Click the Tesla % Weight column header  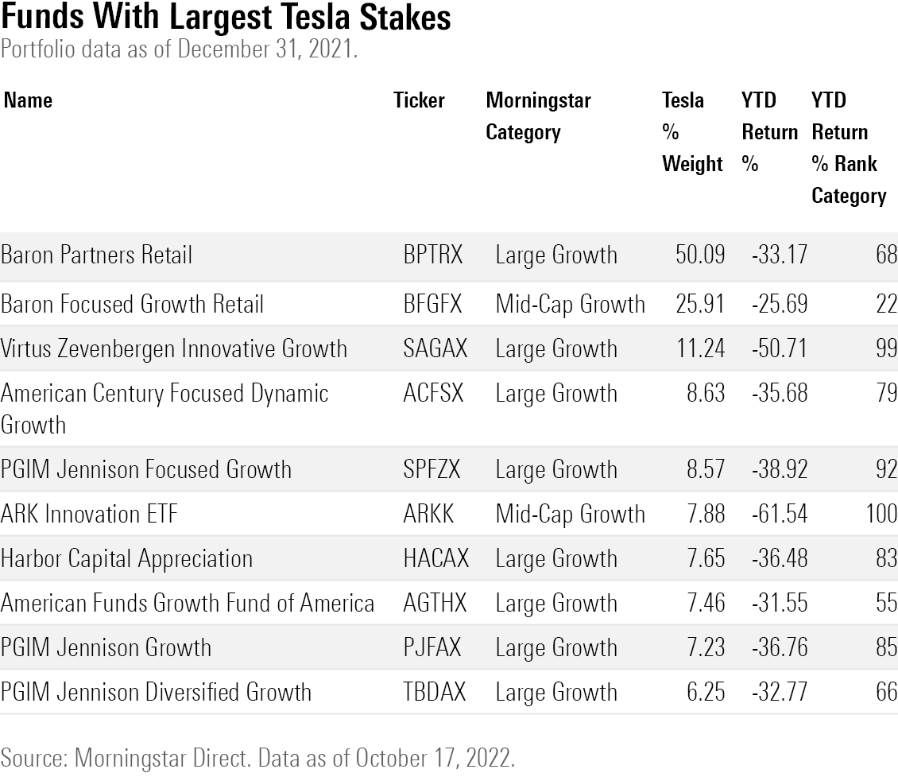(x=692, y=132)
